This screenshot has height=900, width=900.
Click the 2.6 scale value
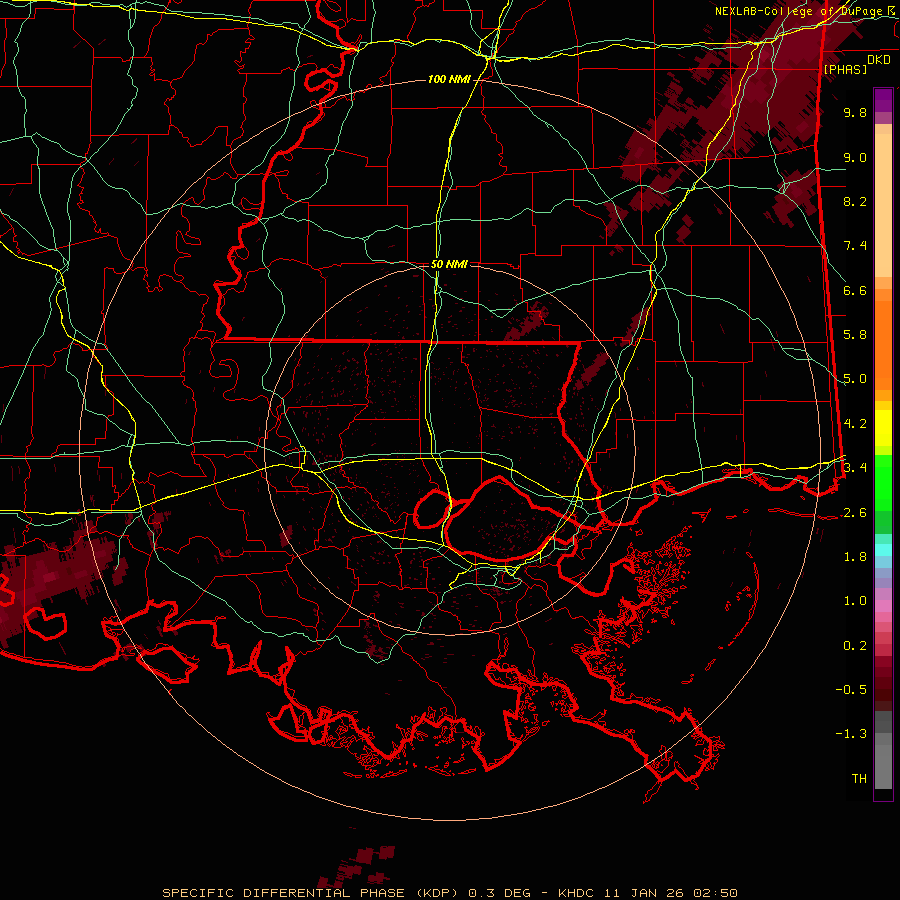[855, 513]
